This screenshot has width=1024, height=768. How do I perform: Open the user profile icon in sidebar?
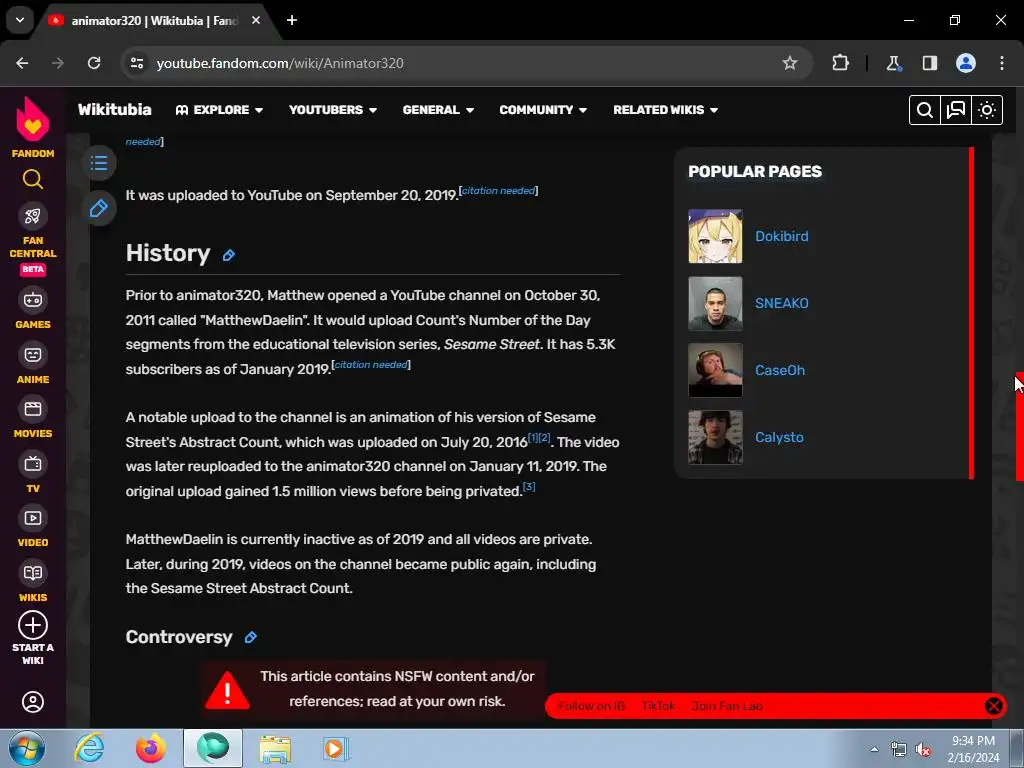point(33,702)
